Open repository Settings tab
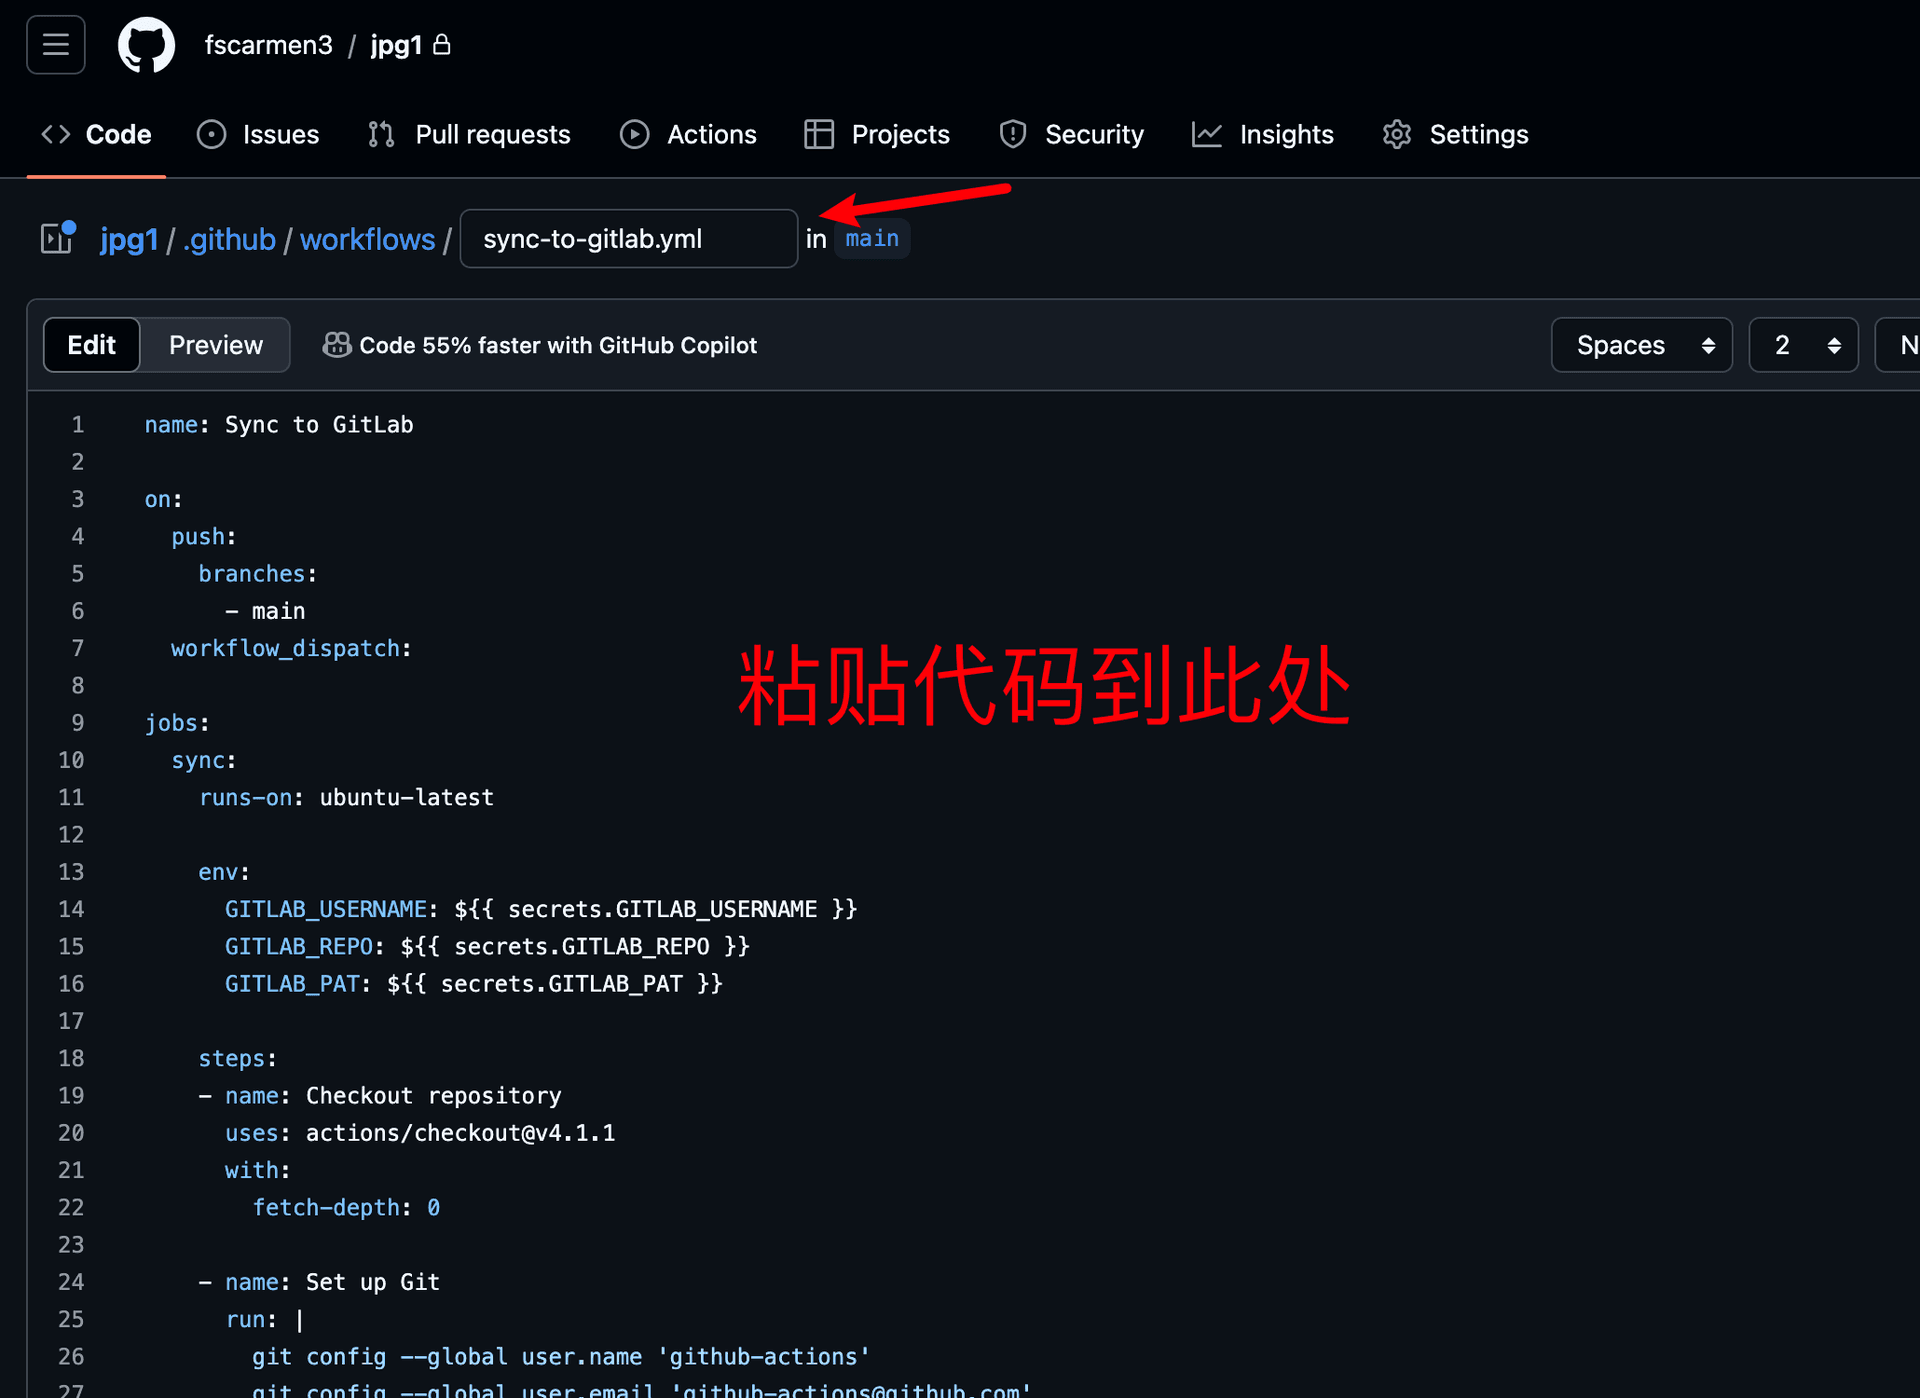Viewport: 1920px width, 1398px height. 1455,134
